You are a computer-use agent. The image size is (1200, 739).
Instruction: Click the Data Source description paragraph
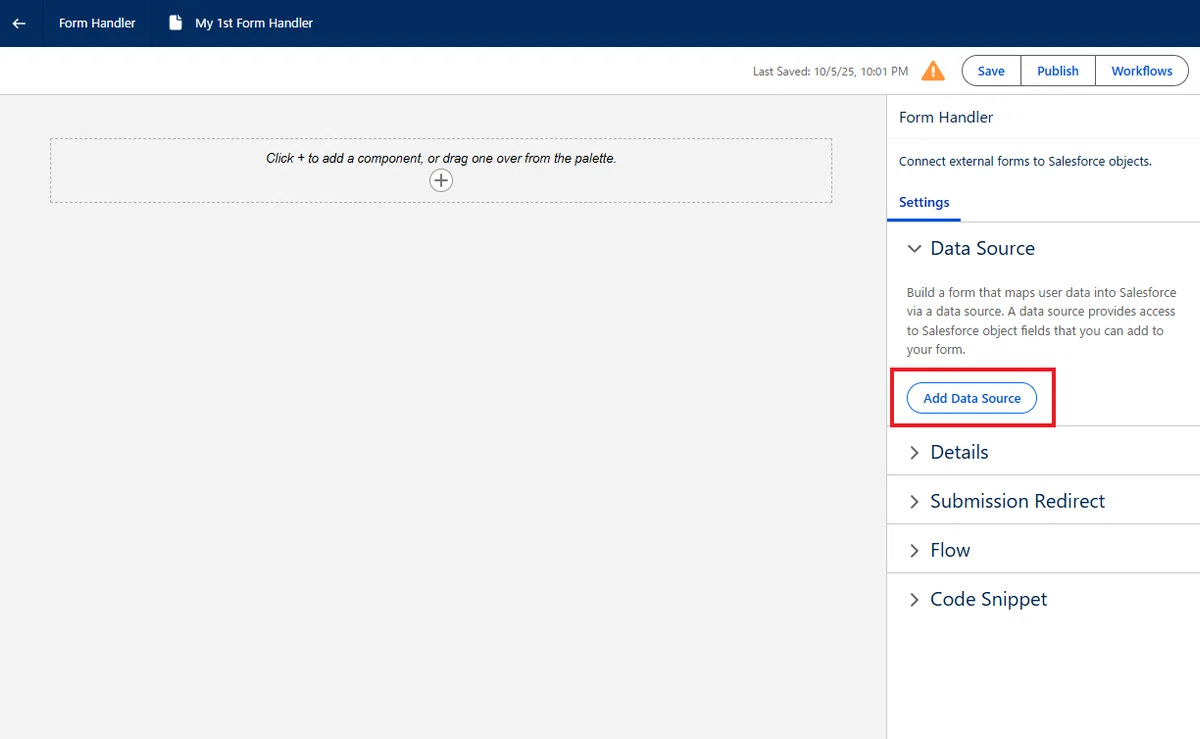point(1042,321)
